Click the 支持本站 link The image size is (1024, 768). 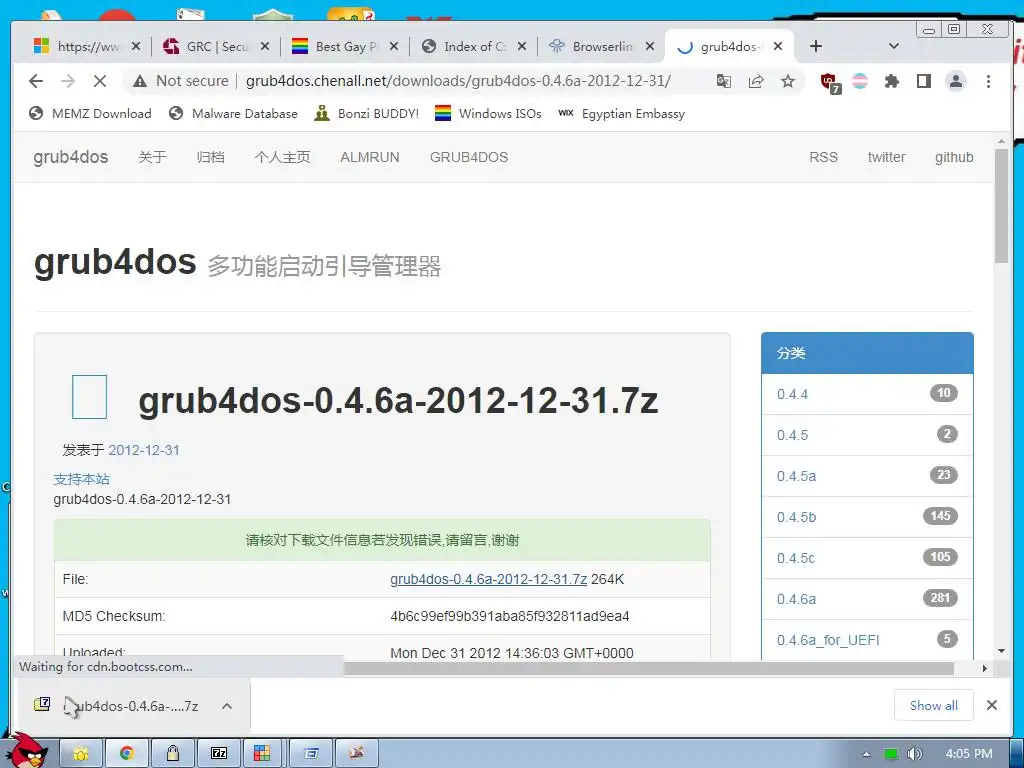tap(81, 479)
